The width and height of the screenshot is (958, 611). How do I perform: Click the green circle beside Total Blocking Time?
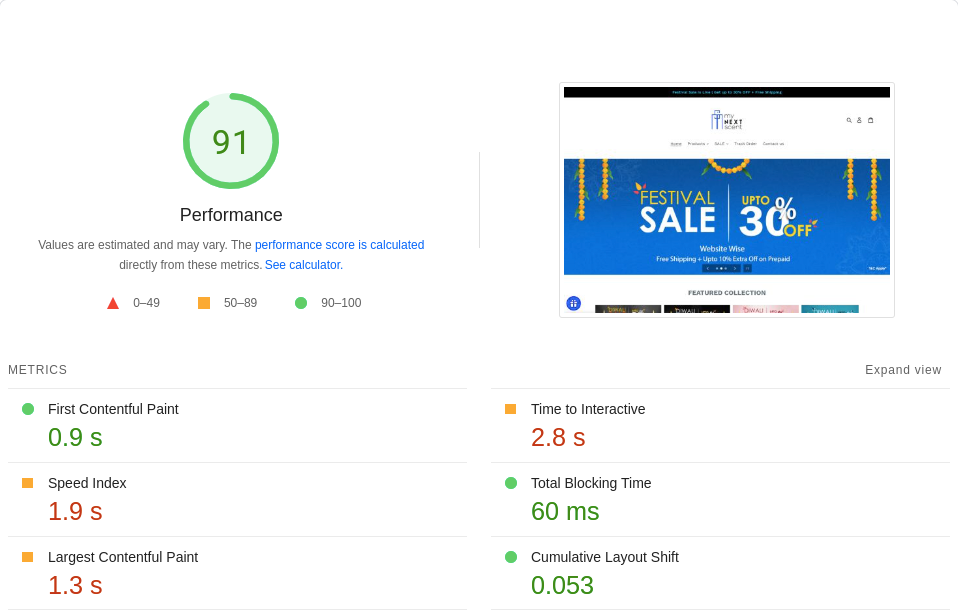coord(511,483)
